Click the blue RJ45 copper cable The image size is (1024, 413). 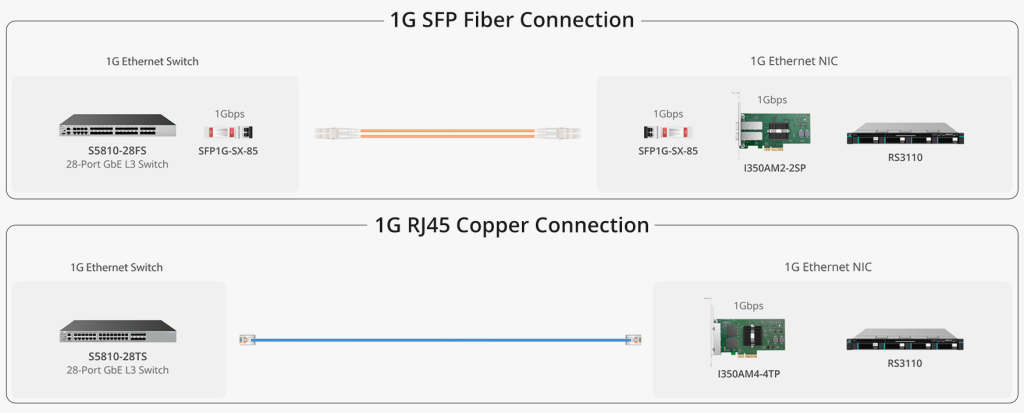click(x=441, y=340)
